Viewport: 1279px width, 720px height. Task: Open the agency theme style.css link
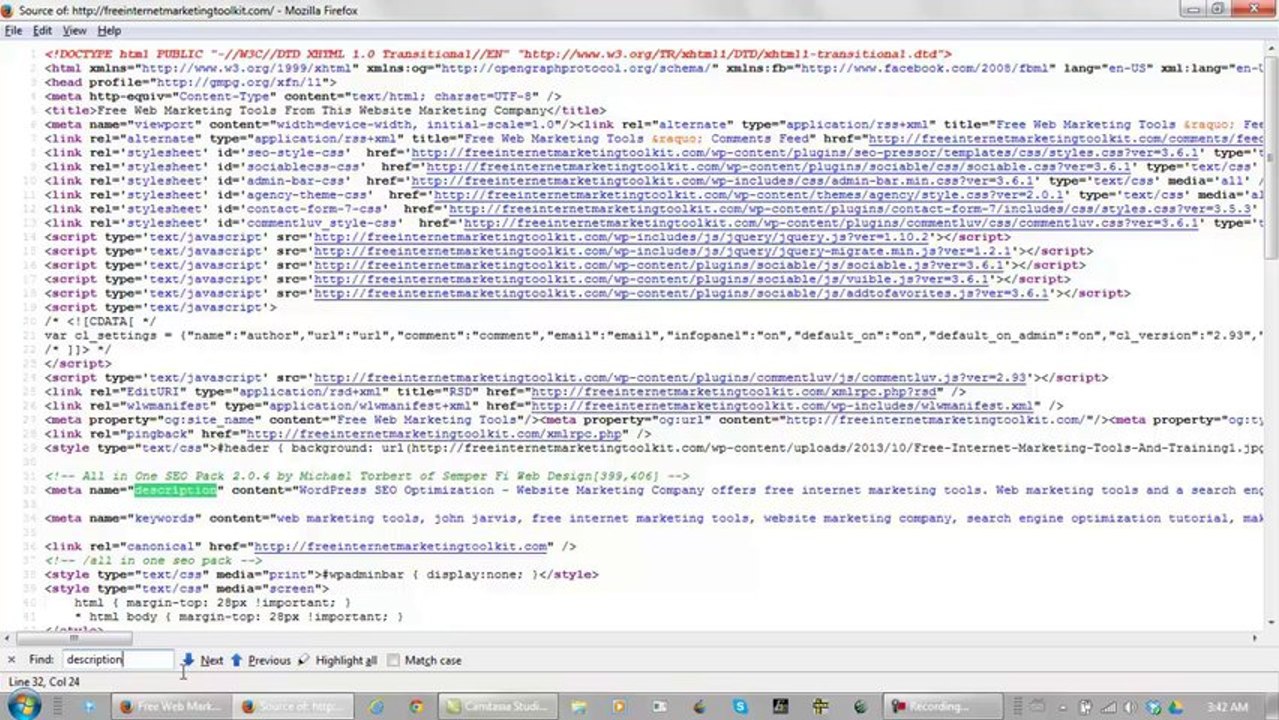[749, 195]
